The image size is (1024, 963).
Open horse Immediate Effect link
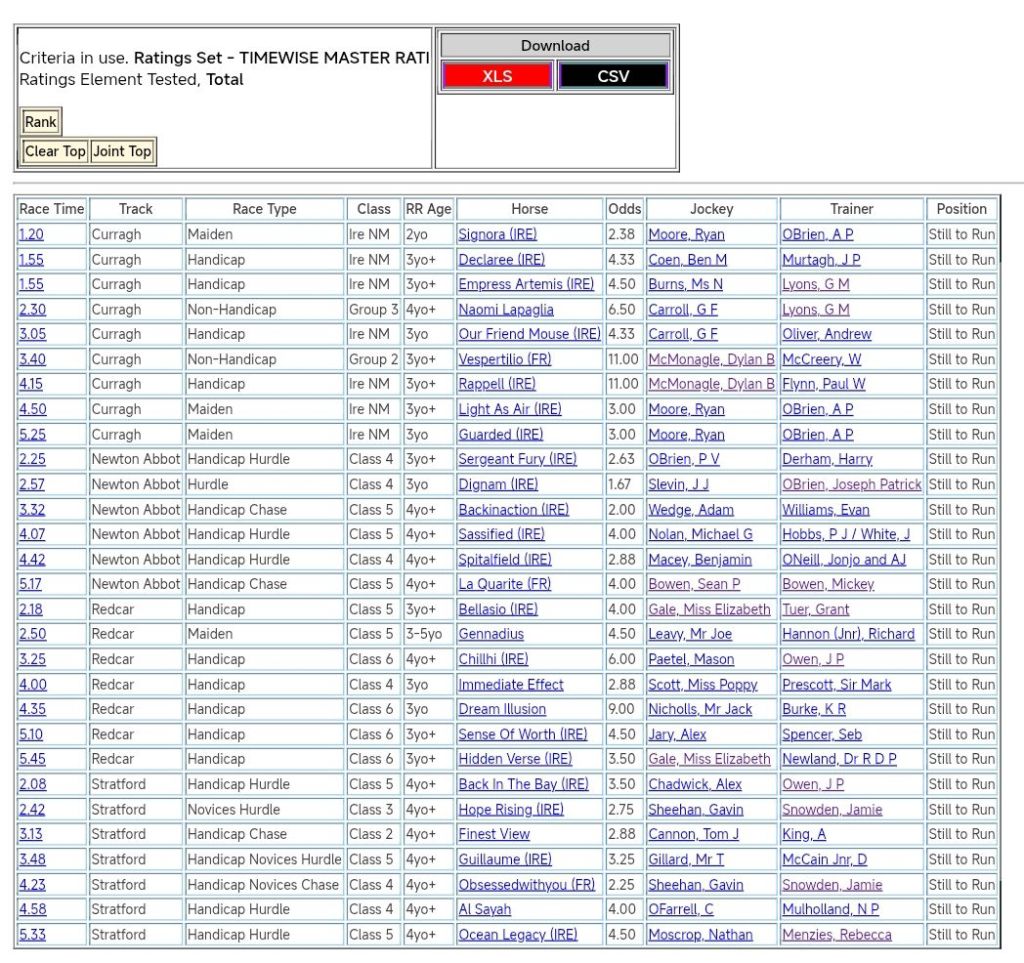[x=511, y=684]
